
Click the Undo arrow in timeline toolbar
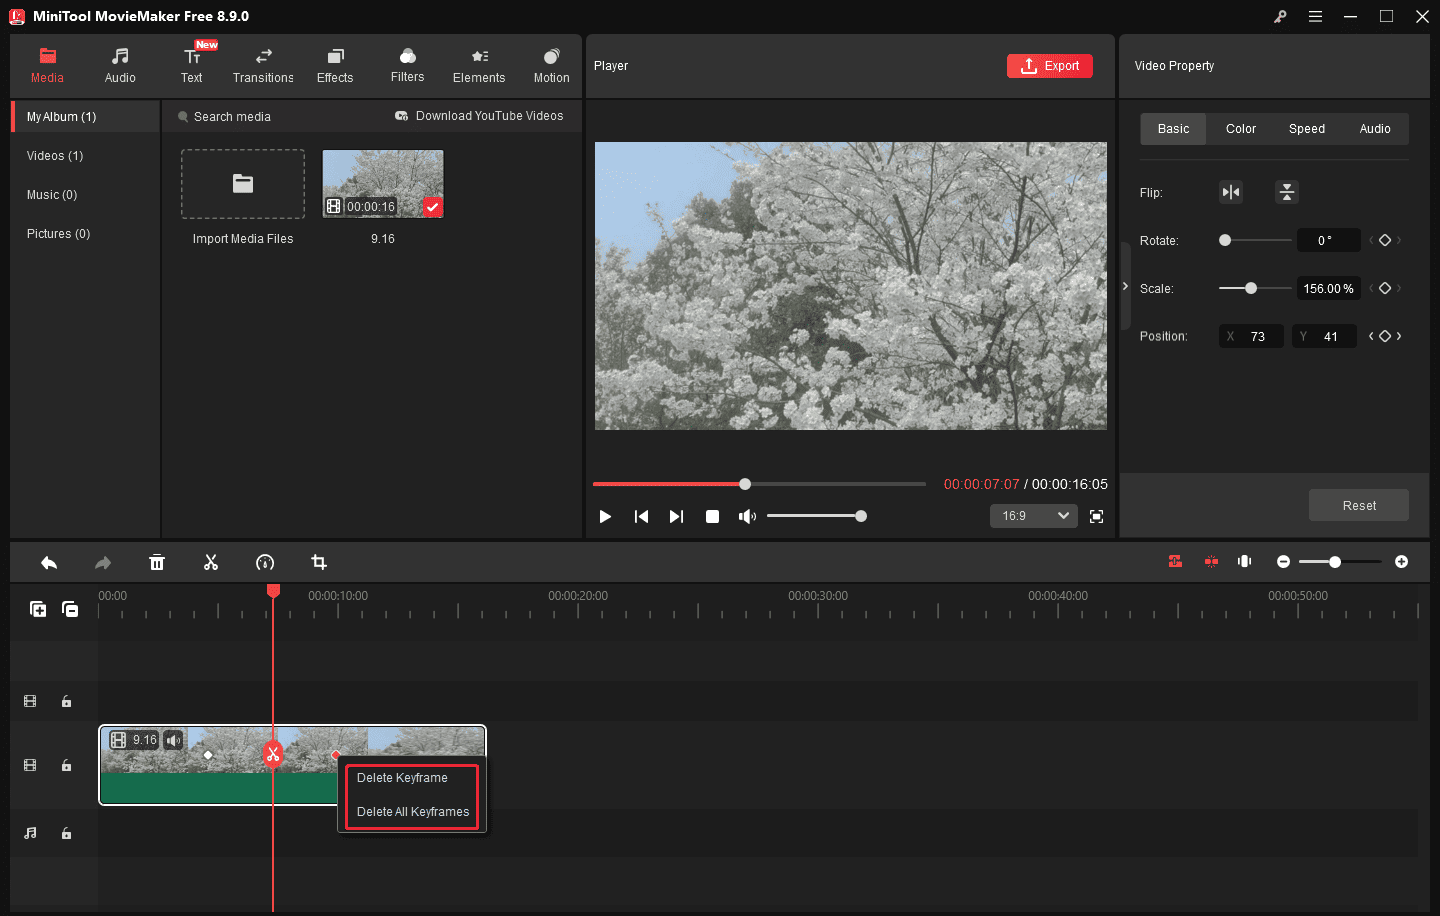[49, 563]
